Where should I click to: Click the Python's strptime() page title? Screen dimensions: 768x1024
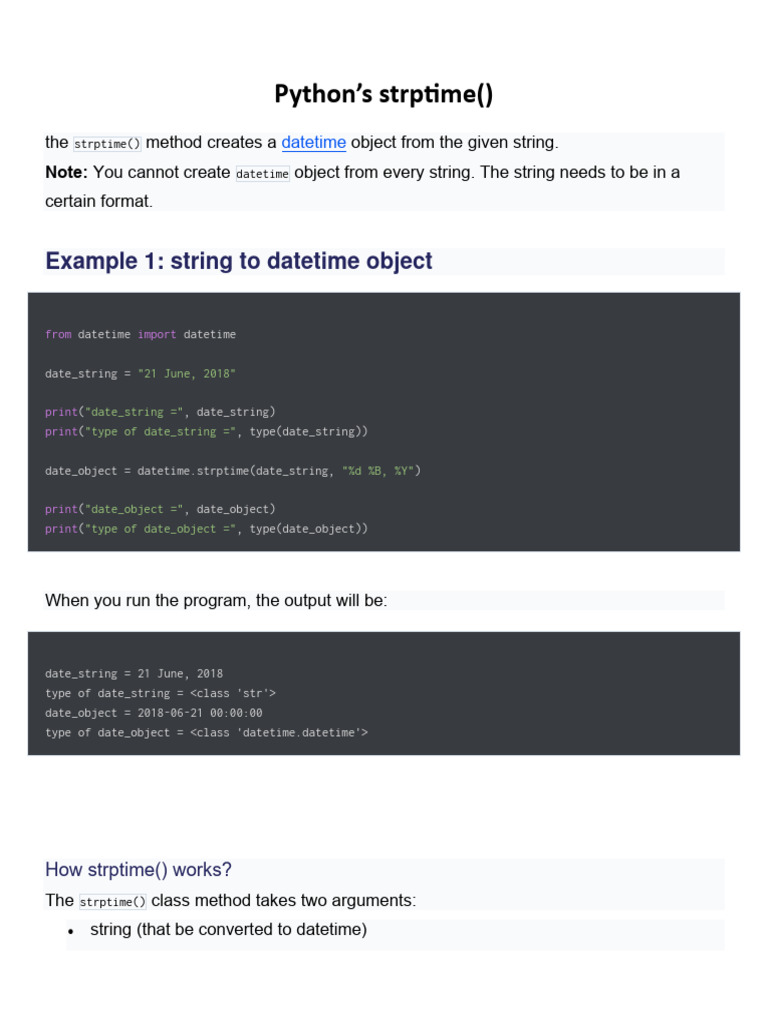383,94
